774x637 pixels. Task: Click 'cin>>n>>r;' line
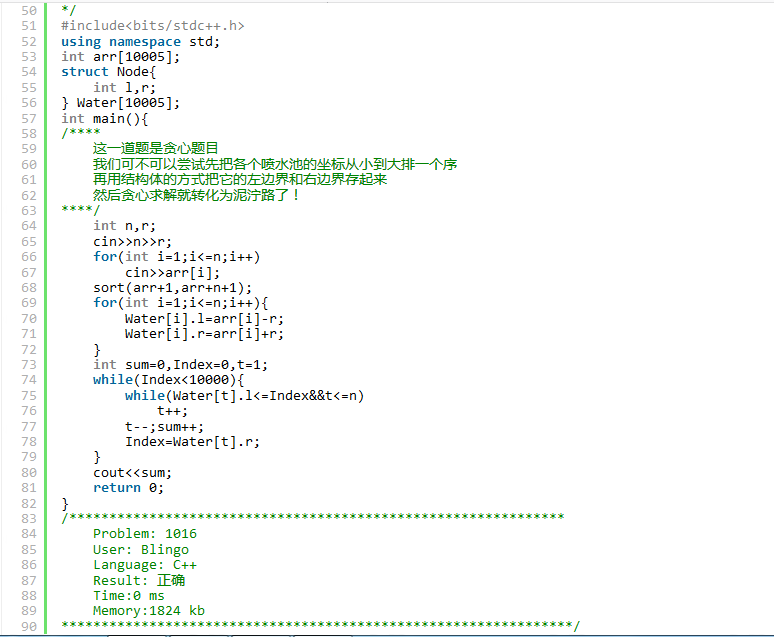pyautogui.click(x=132, y=241)
